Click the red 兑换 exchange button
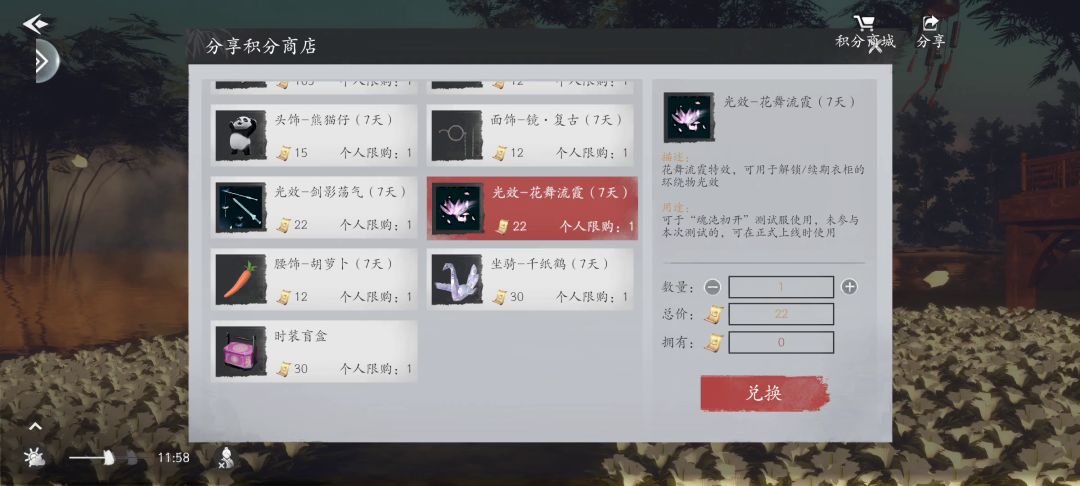 point(765,393)
